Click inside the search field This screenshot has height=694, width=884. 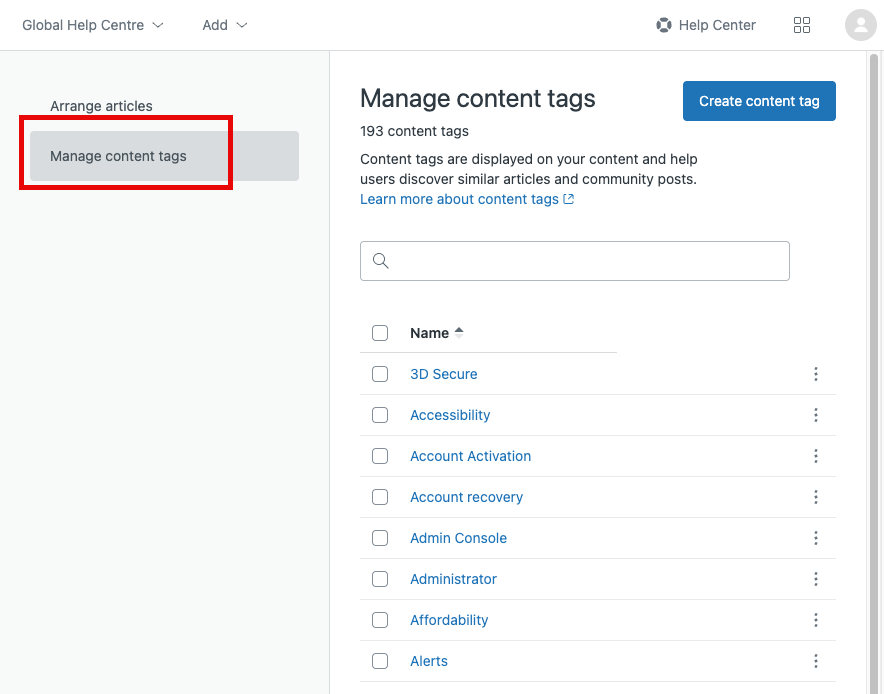point(574,261)
